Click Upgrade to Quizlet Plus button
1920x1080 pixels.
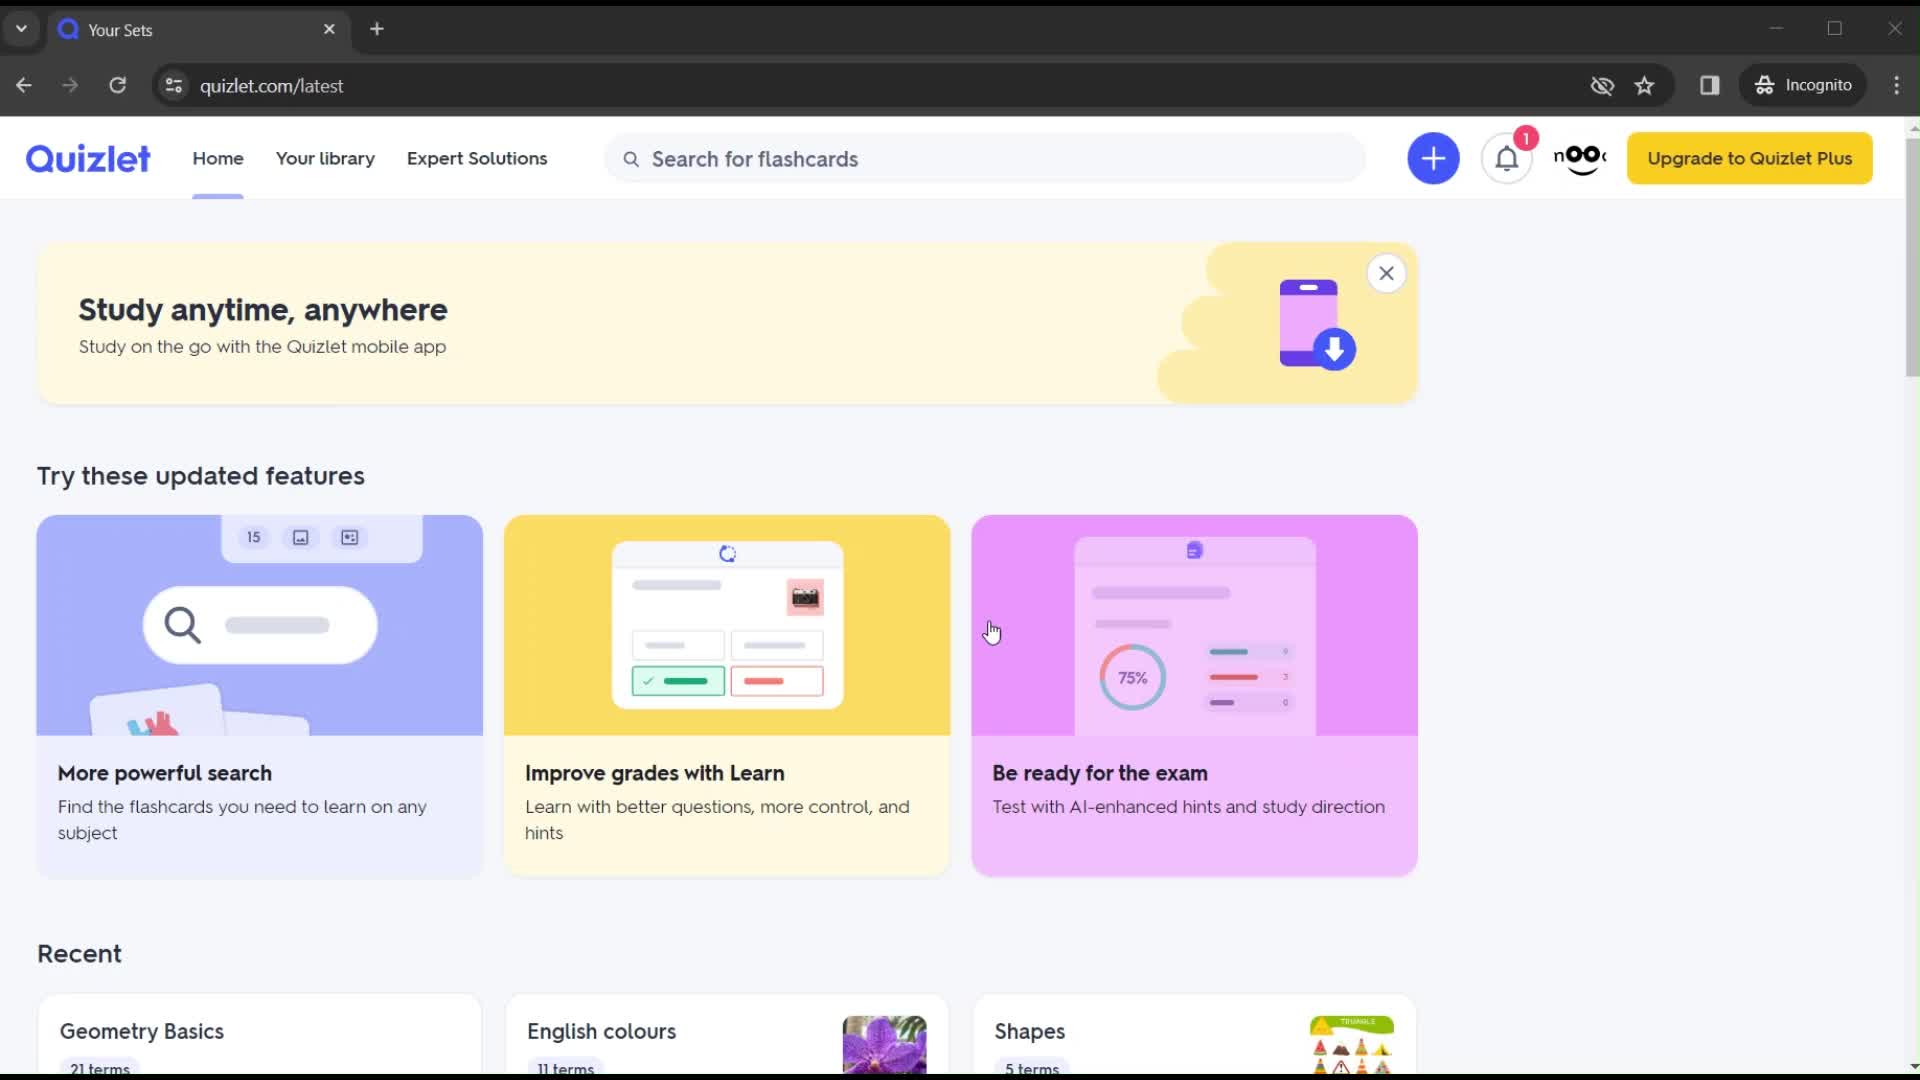coord(1750,158)
